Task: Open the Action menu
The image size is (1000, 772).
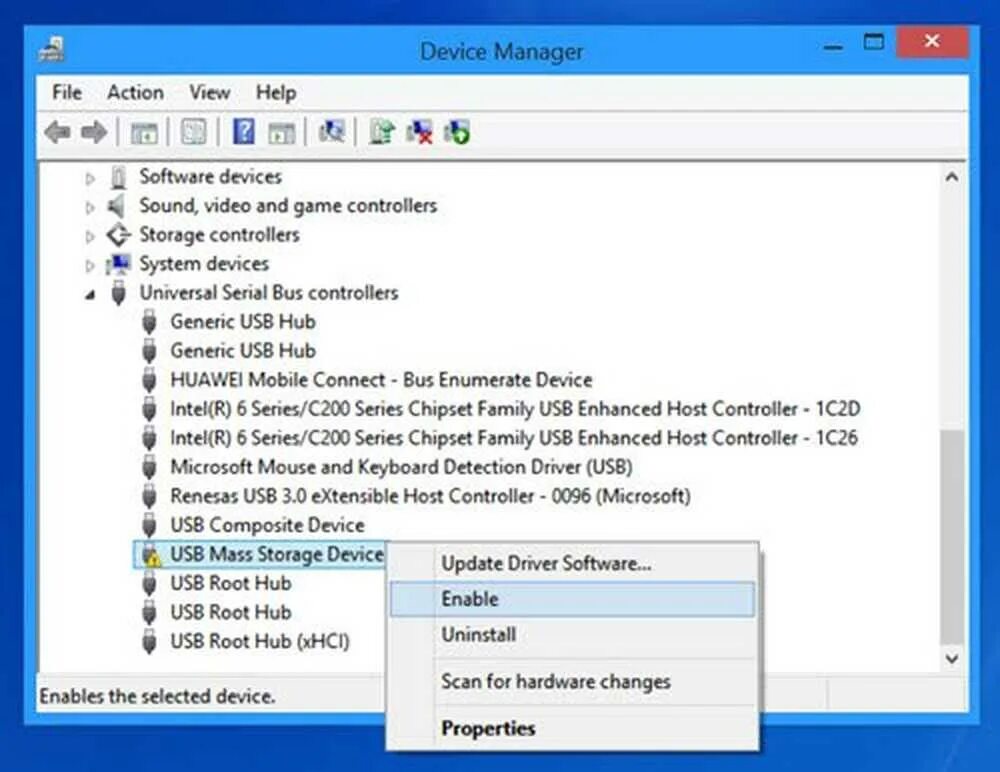Action: tap(135, 93)
